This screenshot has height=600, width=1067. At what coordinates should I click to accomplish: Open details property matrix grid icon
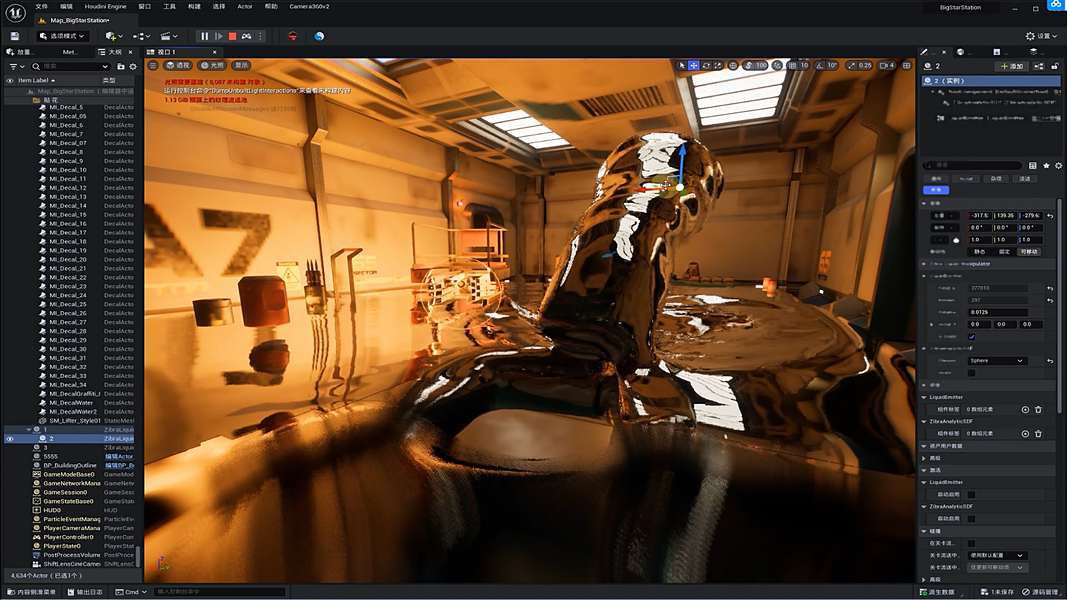pos(1032,165)
